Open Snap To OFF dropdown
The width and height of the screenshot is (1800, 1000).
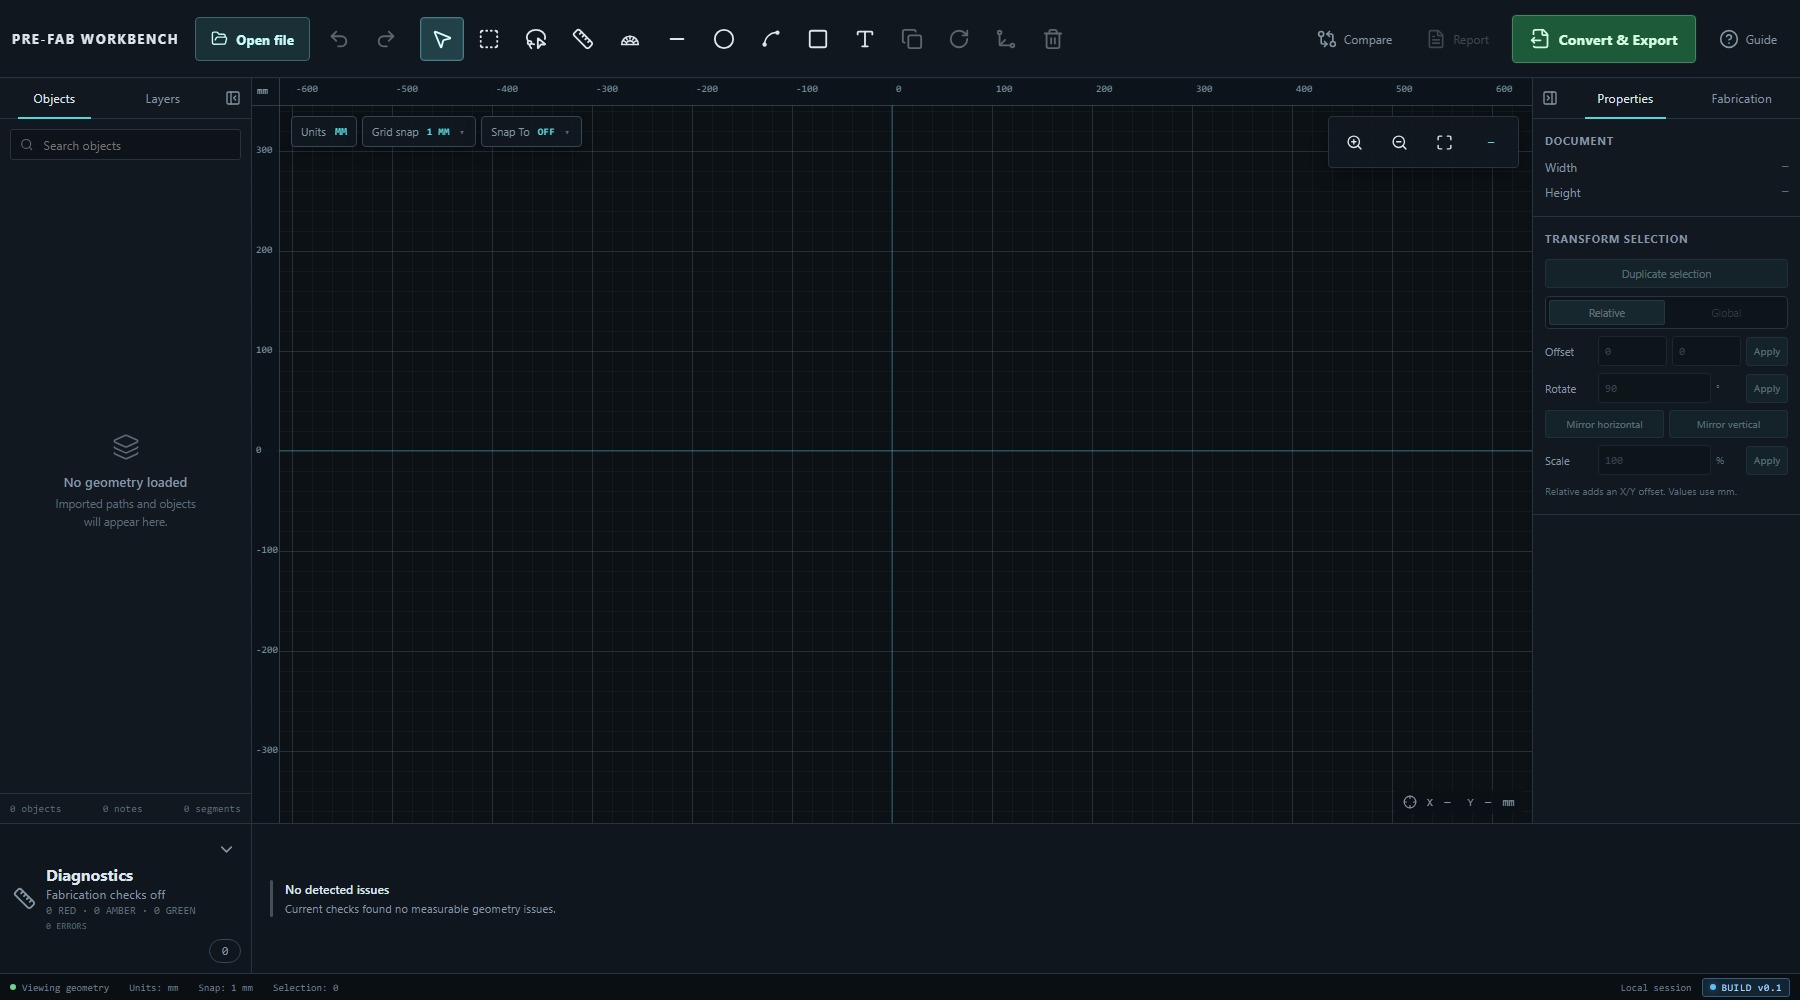click(531, 132)
